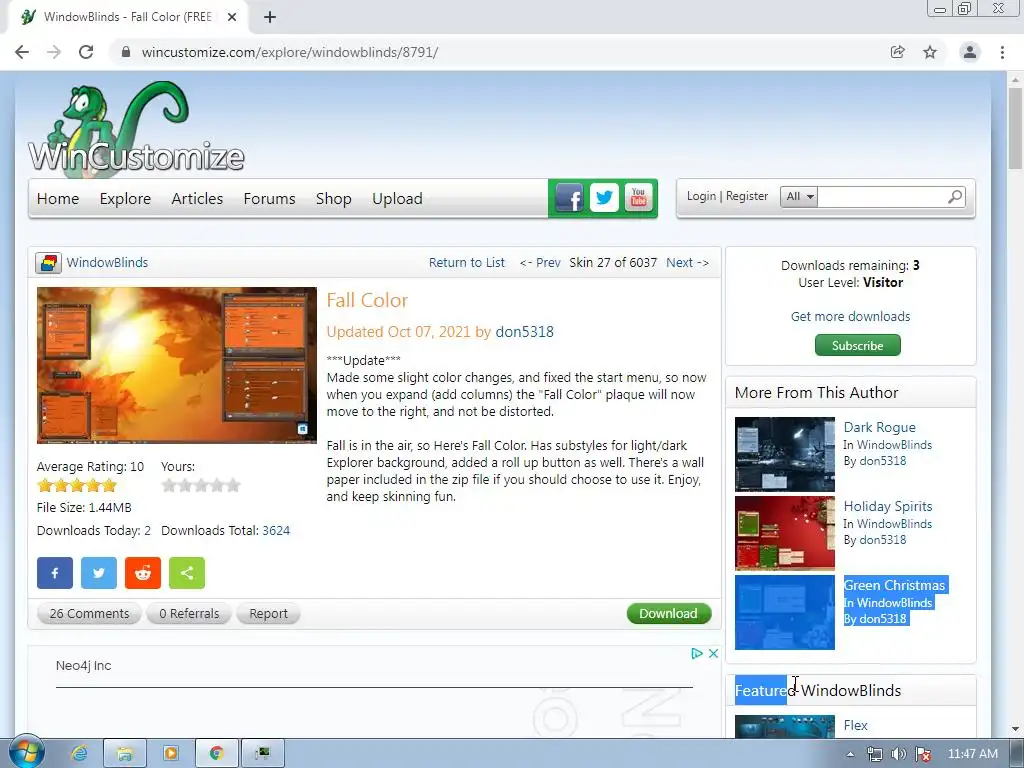Click the Downloads Total 3624 link
The height and width of the screenshot is (768, 1024).
(276, 530)
